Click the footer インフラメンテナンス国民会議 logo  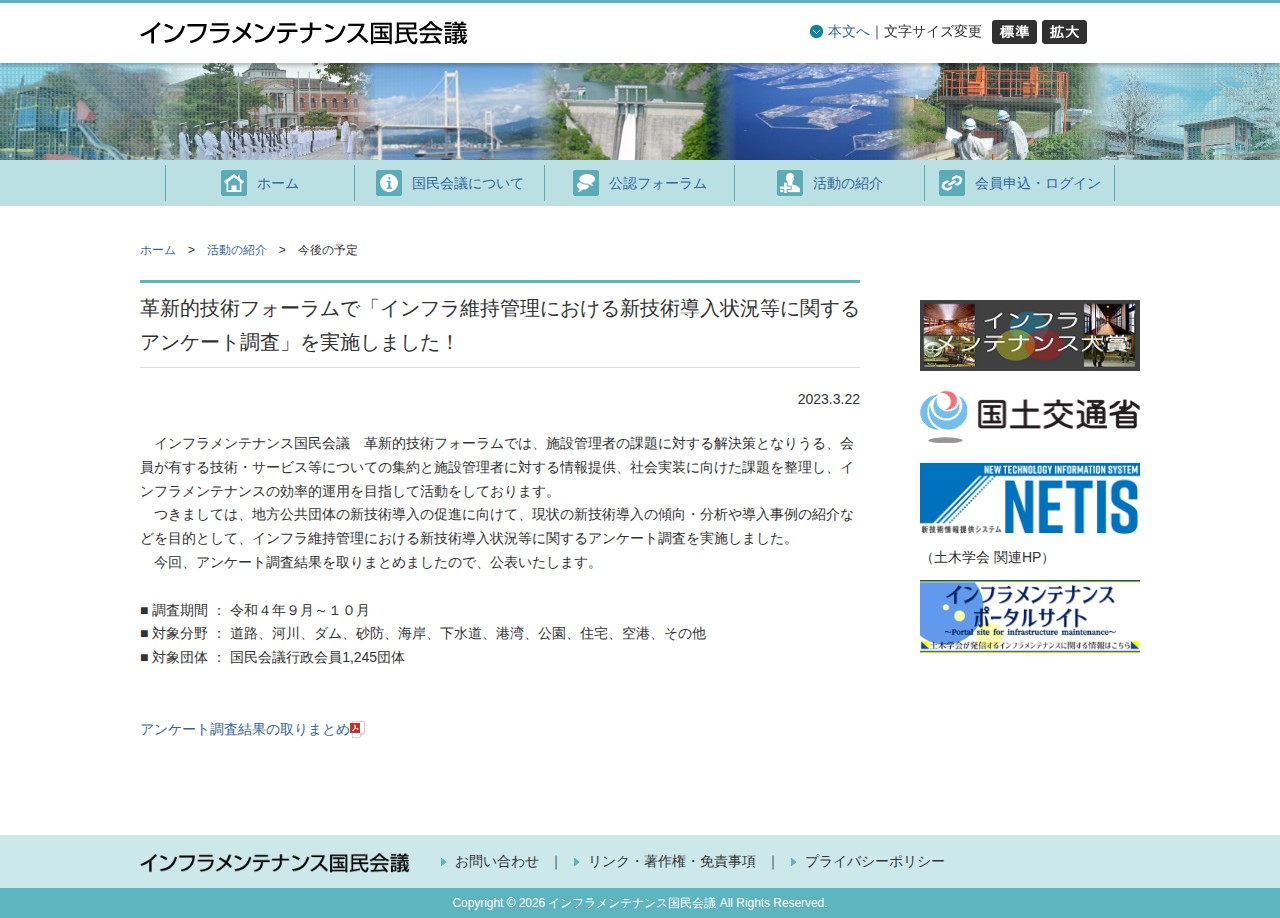[x=275, y=862]
